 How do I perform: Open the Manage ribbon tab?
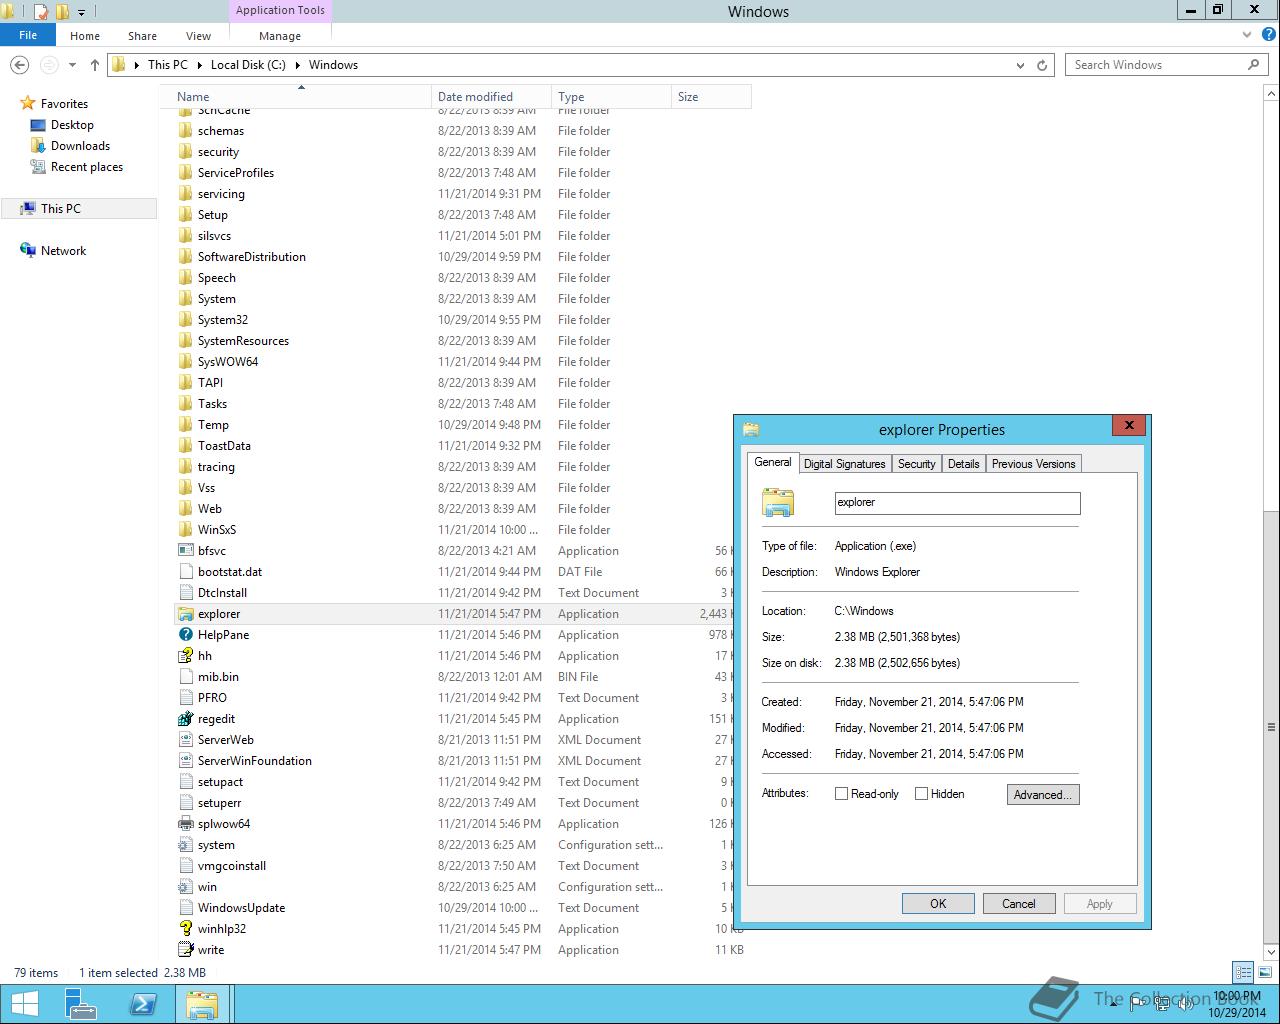[x=280, y=35]
